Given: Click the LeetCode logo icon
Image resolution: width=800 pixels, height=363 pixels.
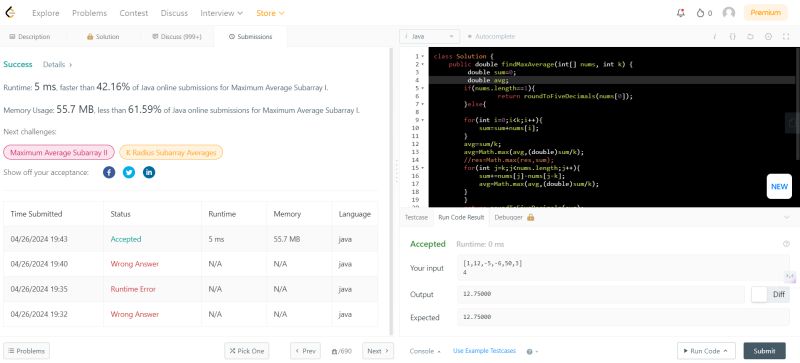Looking at the screenshot, I should (x=10, y=13).
